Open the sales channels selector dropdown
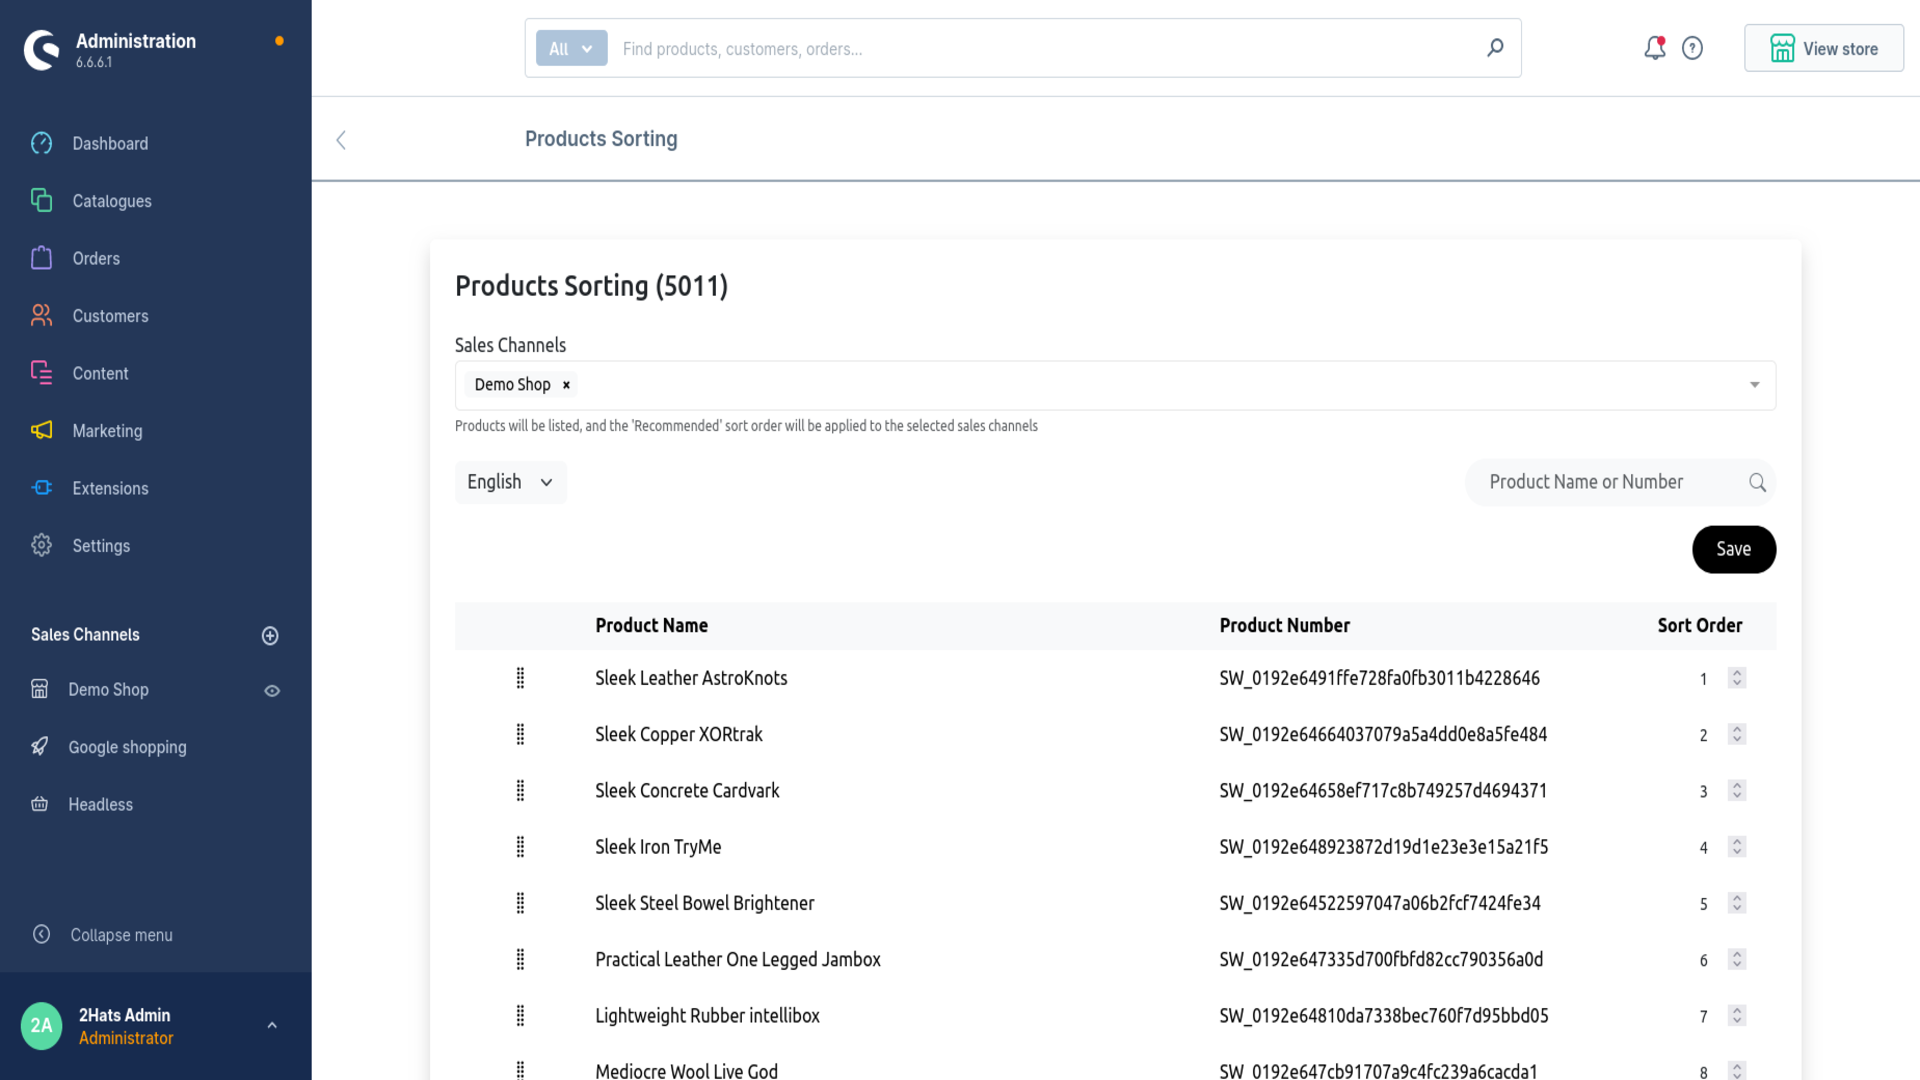 pyautogui.click(x=1755, y=385)
